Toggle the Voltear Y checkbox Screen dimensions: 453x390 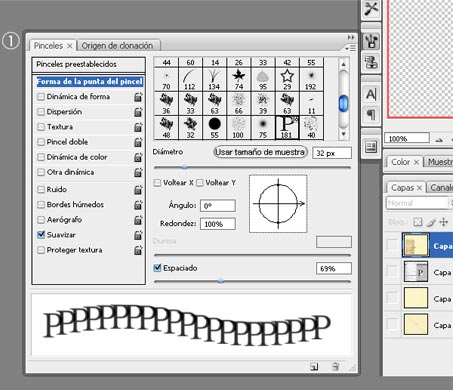(199, 183)
